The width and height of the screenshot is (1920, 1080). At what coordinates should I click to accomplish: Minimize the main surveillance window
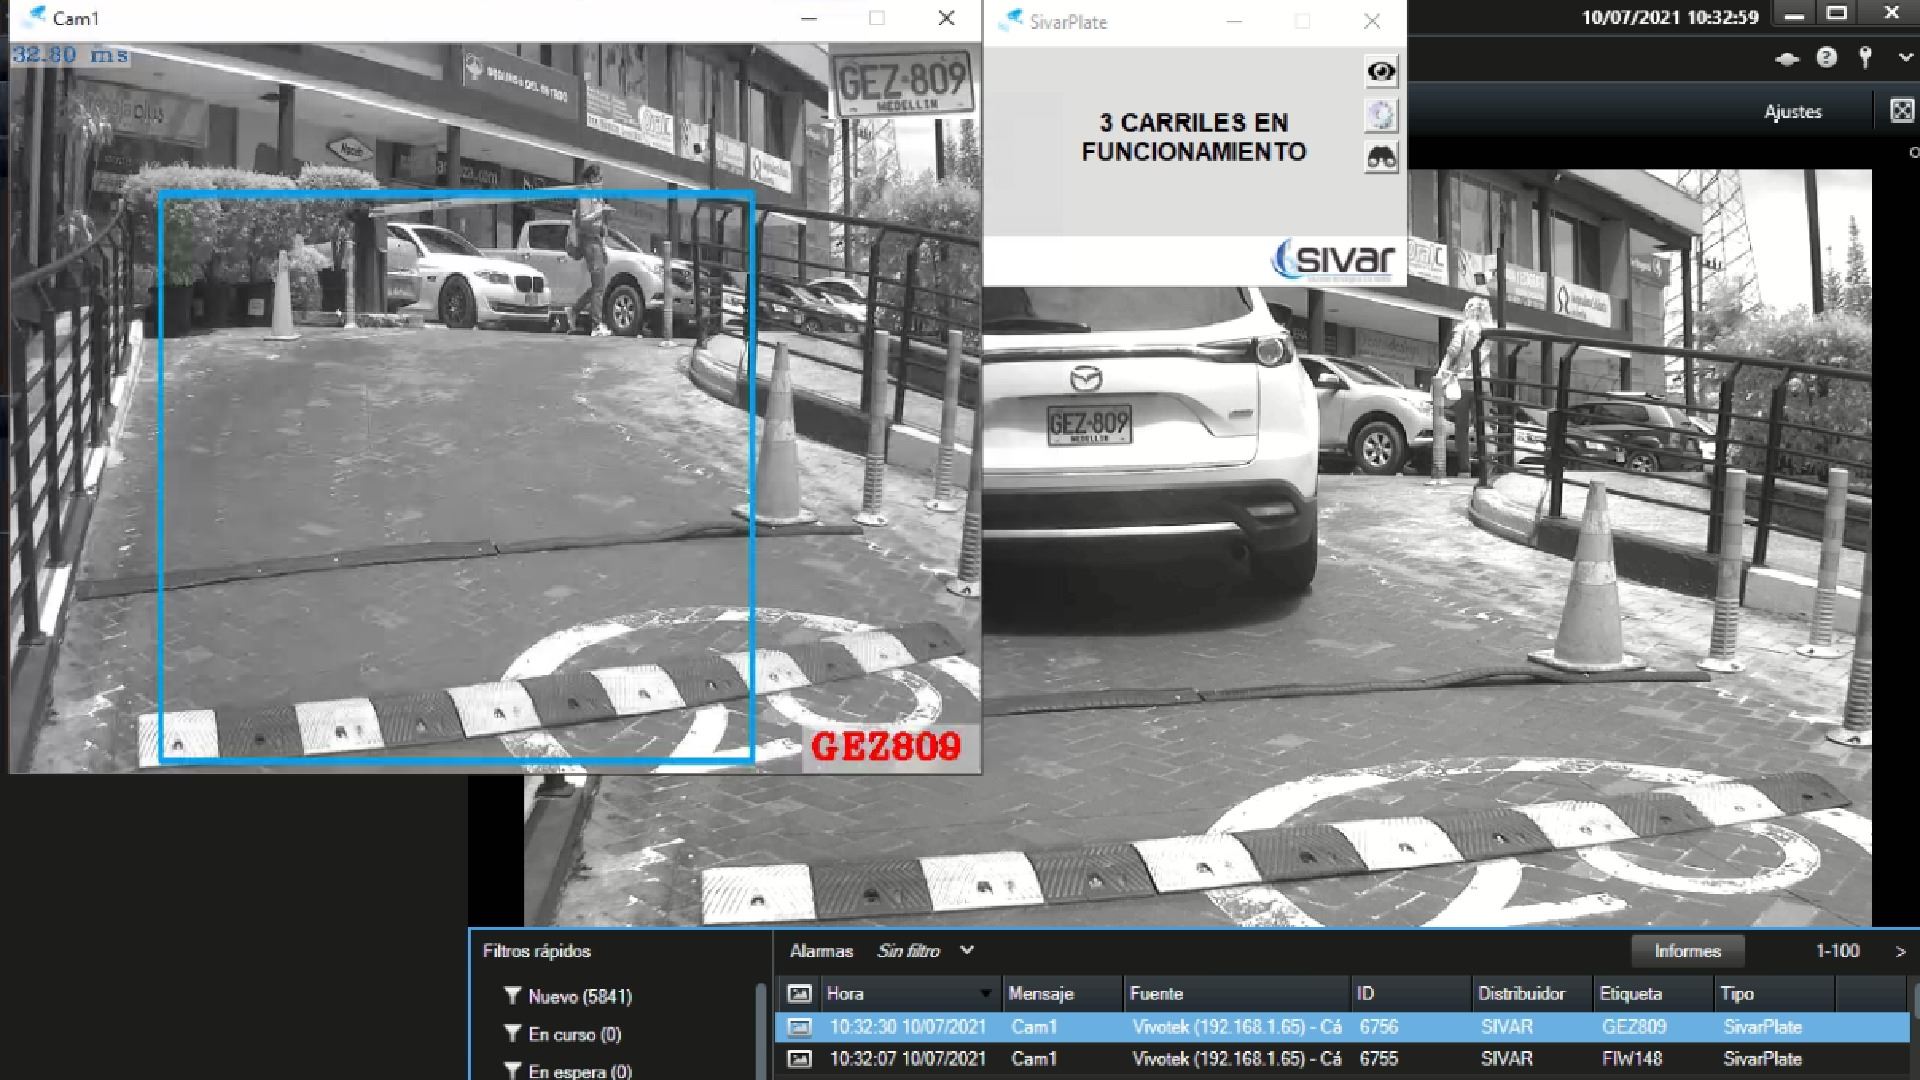[x=1795, y=14]
